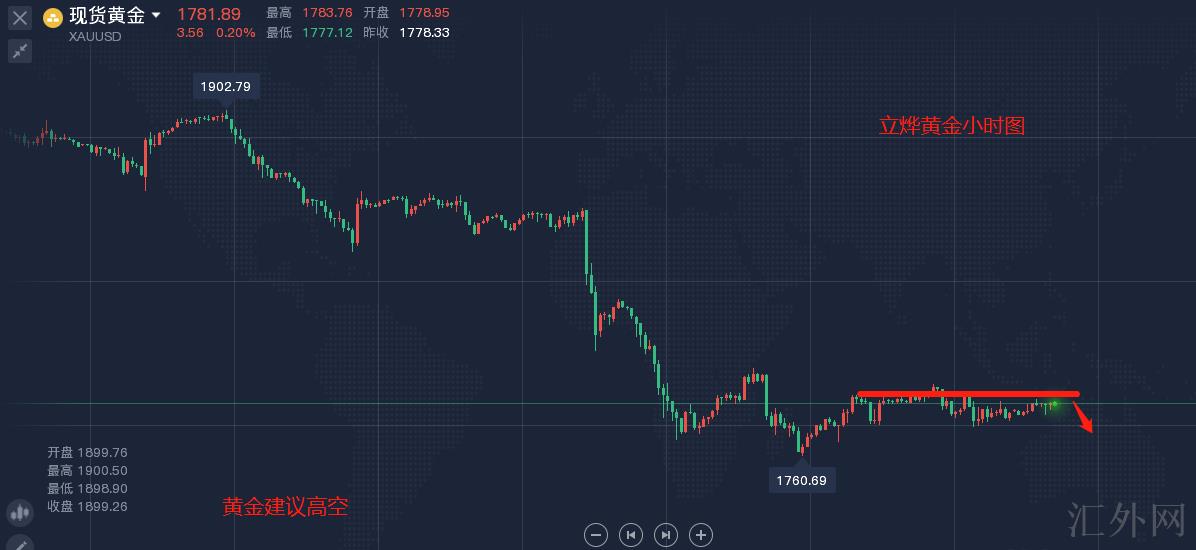The image size is (1196, 550).
Task: Open the candlestick chart type icon
Action: coord(19,513)
